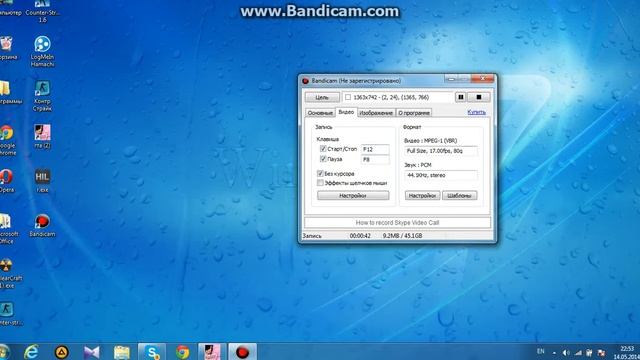This screenshot has height=360, width=640.
Task: Open the Bandicam desktop shortcut
Action: pyautogui.click(x=42, y=225)
